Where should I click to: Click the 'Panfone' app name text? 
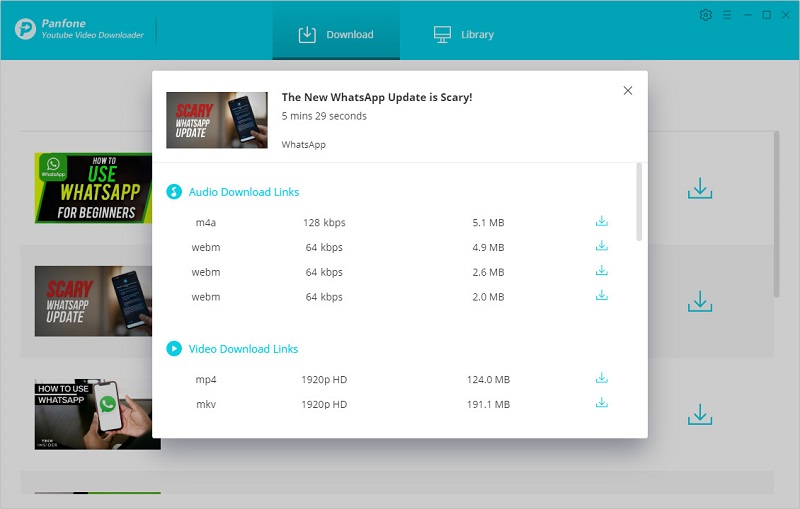point(64,23)
